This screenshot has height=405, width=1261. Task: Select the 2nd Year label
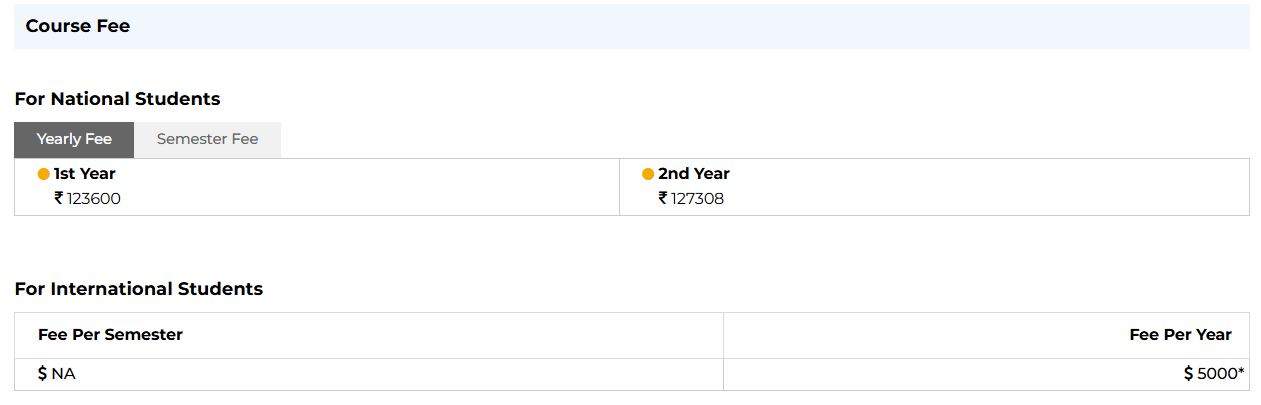pyautogui.click(x=694, y=174)
